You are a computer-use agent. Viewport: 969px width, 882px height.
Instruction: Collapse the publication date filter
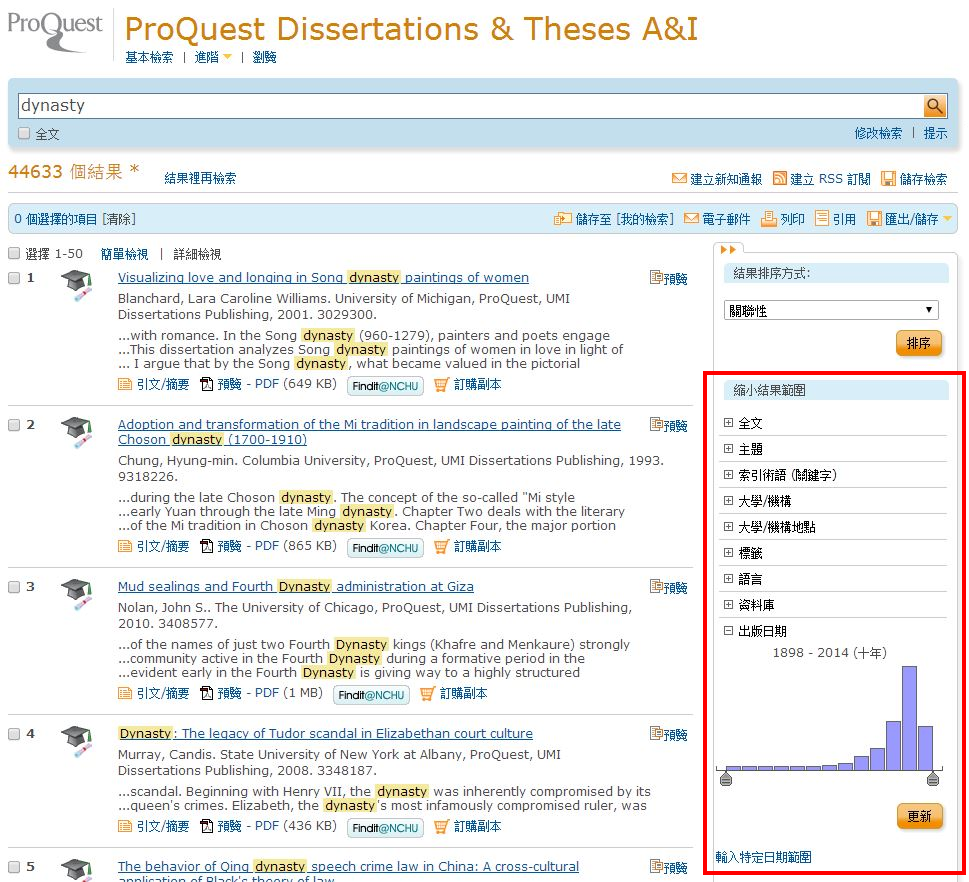coord(728,630)
